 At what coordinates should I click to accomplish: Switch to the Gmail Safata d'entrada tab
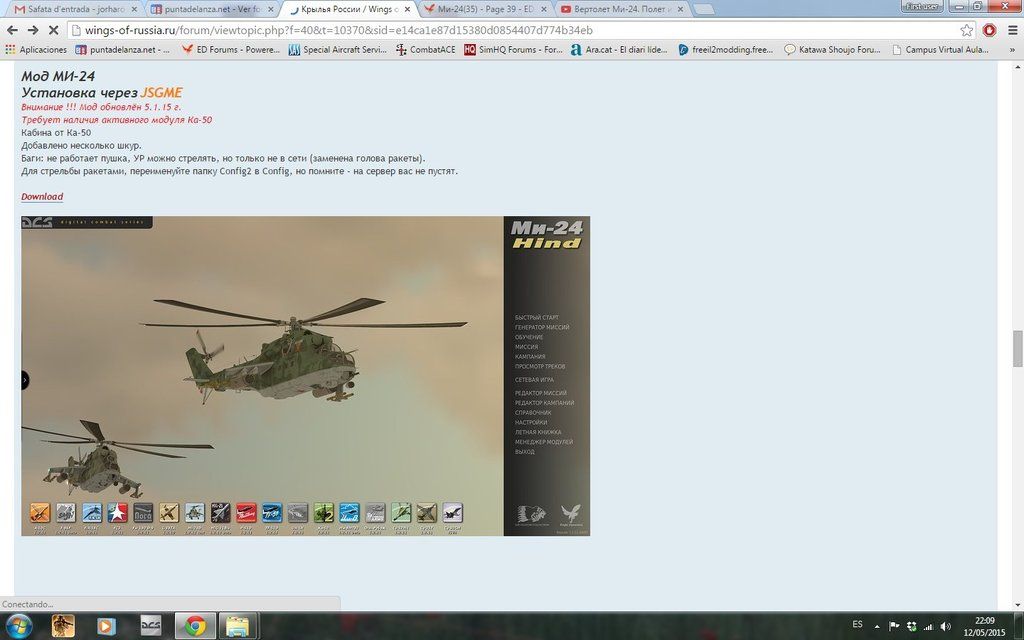point(70,9)
